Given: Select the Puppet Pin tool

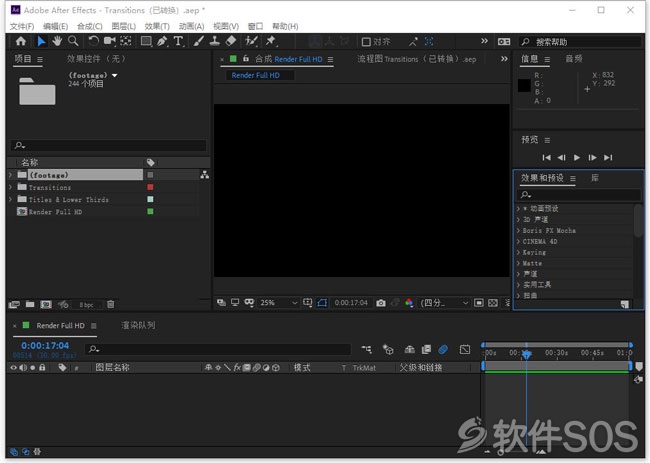Looking at the screenshot, I should pyautogui.click(x=271, y=41).
